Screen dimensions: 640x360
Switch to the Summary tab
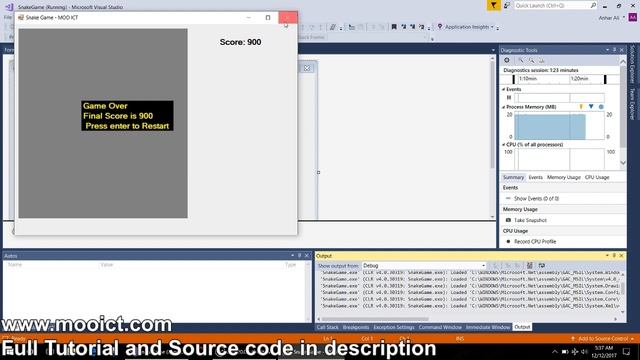[x=513, y=177]
